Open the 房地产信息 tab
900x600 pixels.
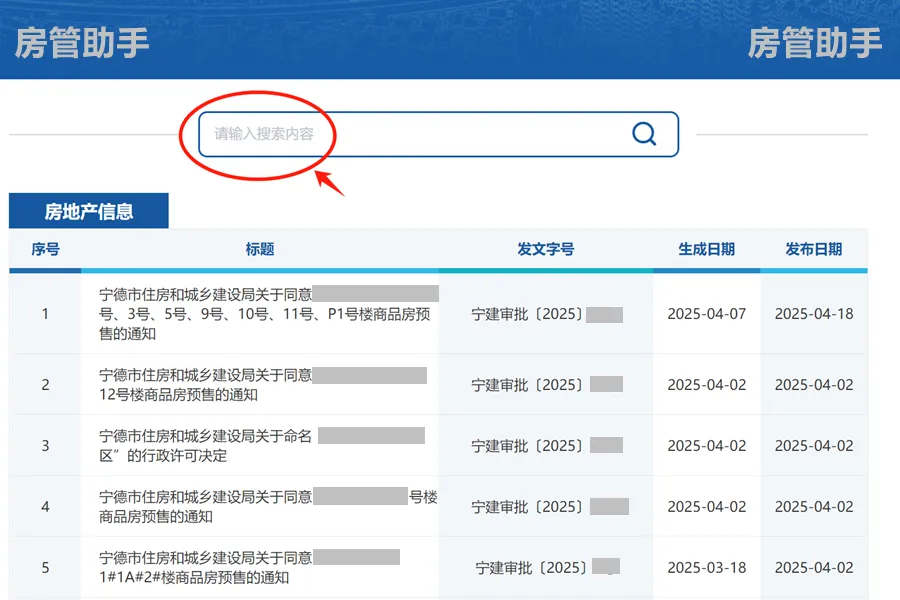tap(89, 211)
